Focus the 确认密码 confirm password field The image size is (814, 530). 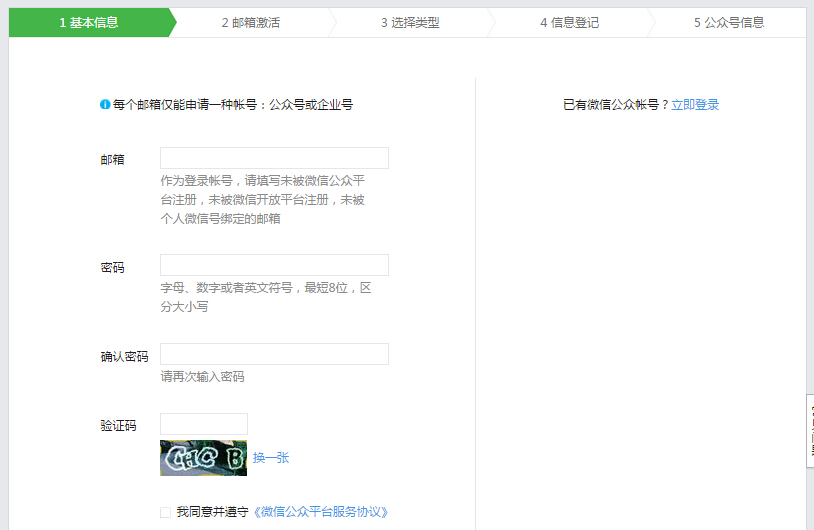coord(274,354)
